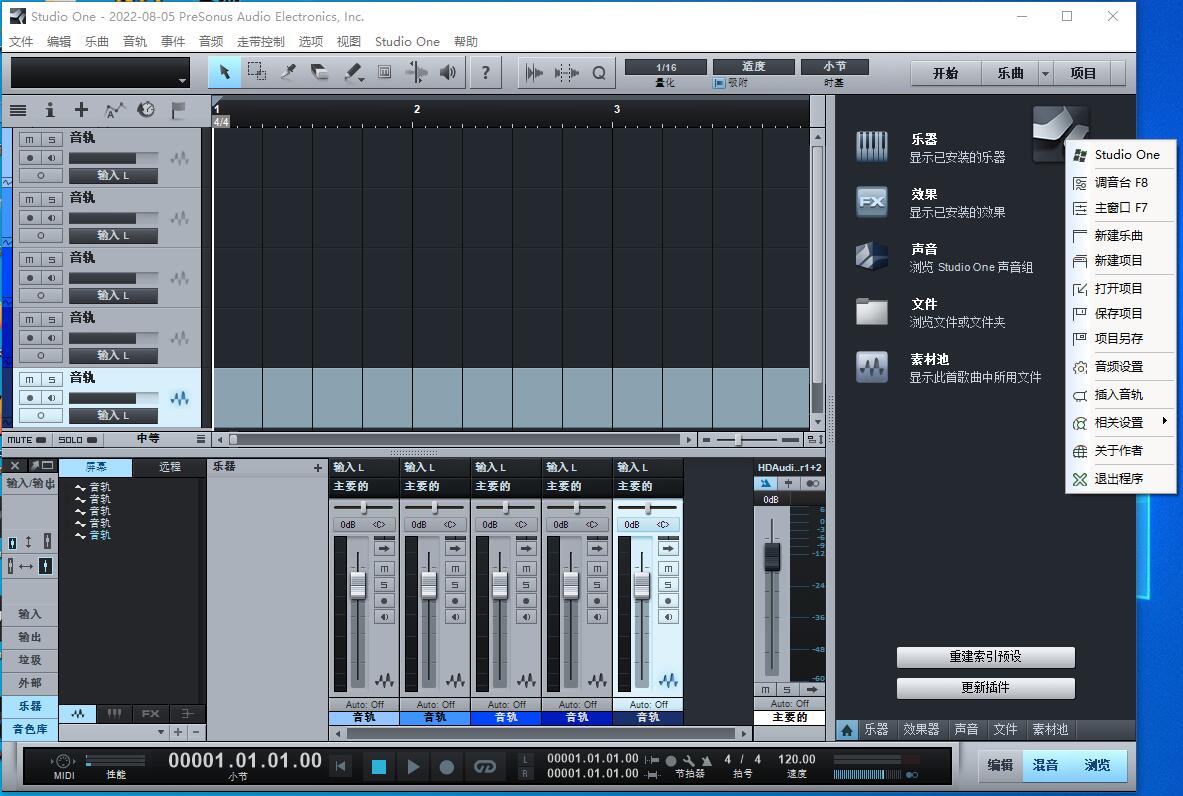This screenshot has height=796, width=1183.
Task: Open the 素材池 waveform icon
Action: tap(871, 367)
